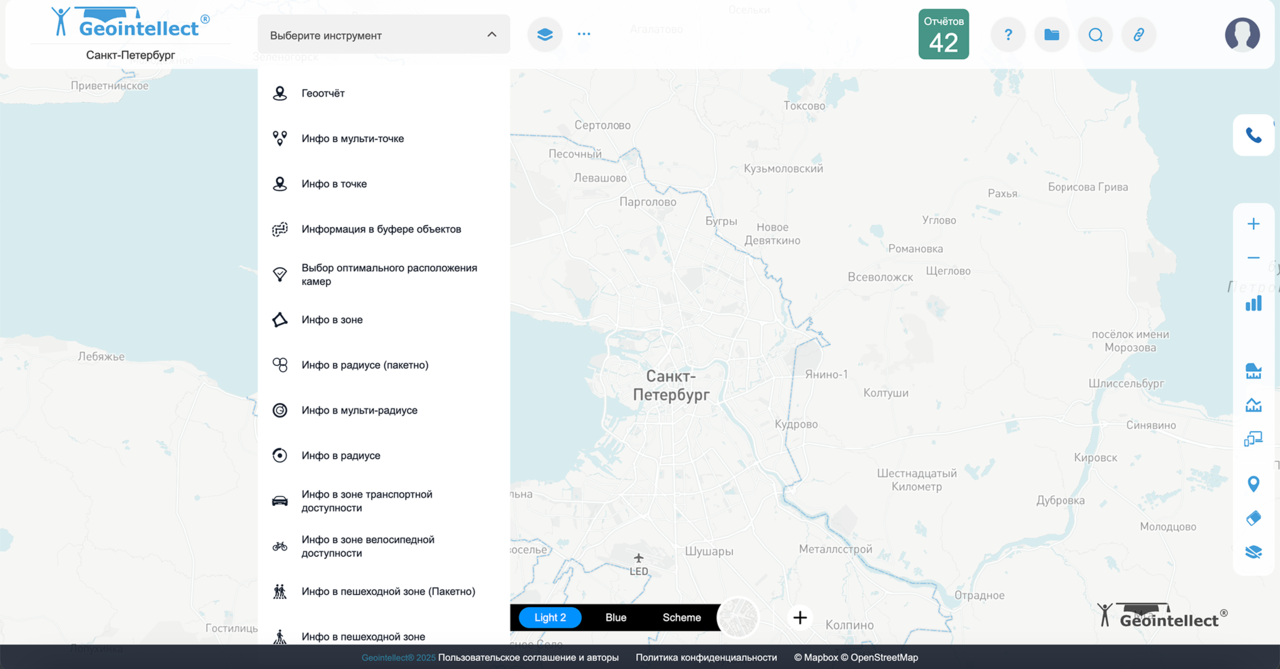This screenshot has width=1280, height=669.
Task: Open the folder icon in header
Action: [x=1051, y=35]
